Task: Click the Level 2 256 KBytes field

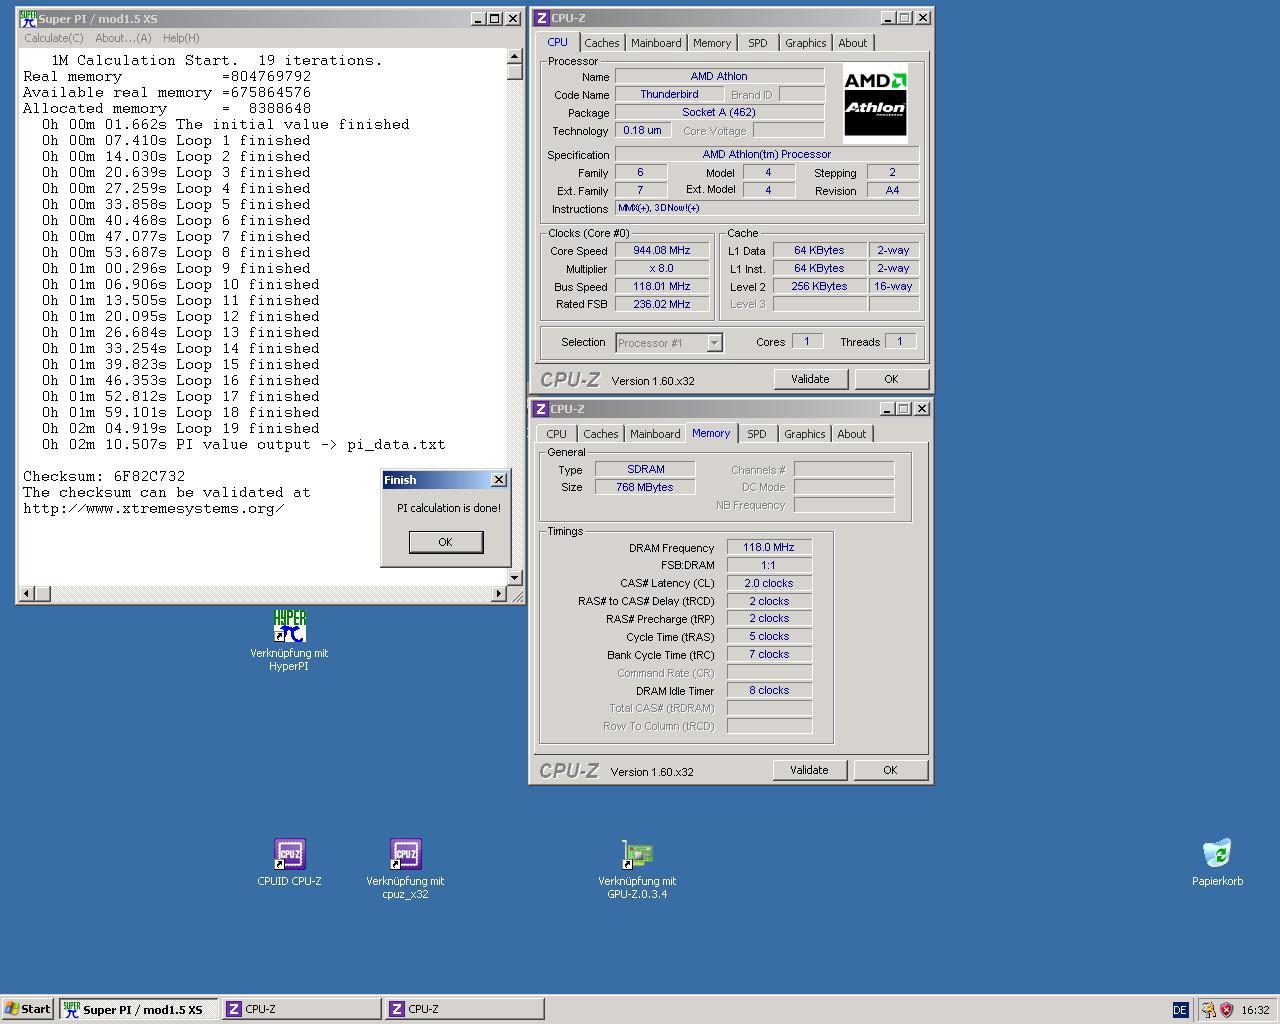Action: [819, 287]
